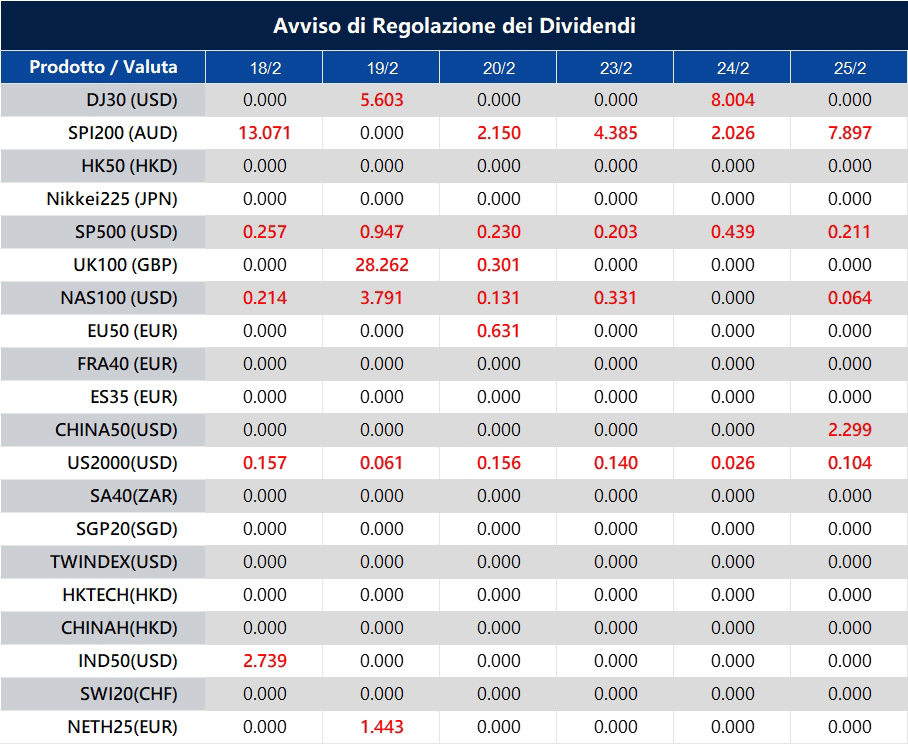
Task: Select the SPI200 value 13.071 under 18/2
Action: [263, 133]
